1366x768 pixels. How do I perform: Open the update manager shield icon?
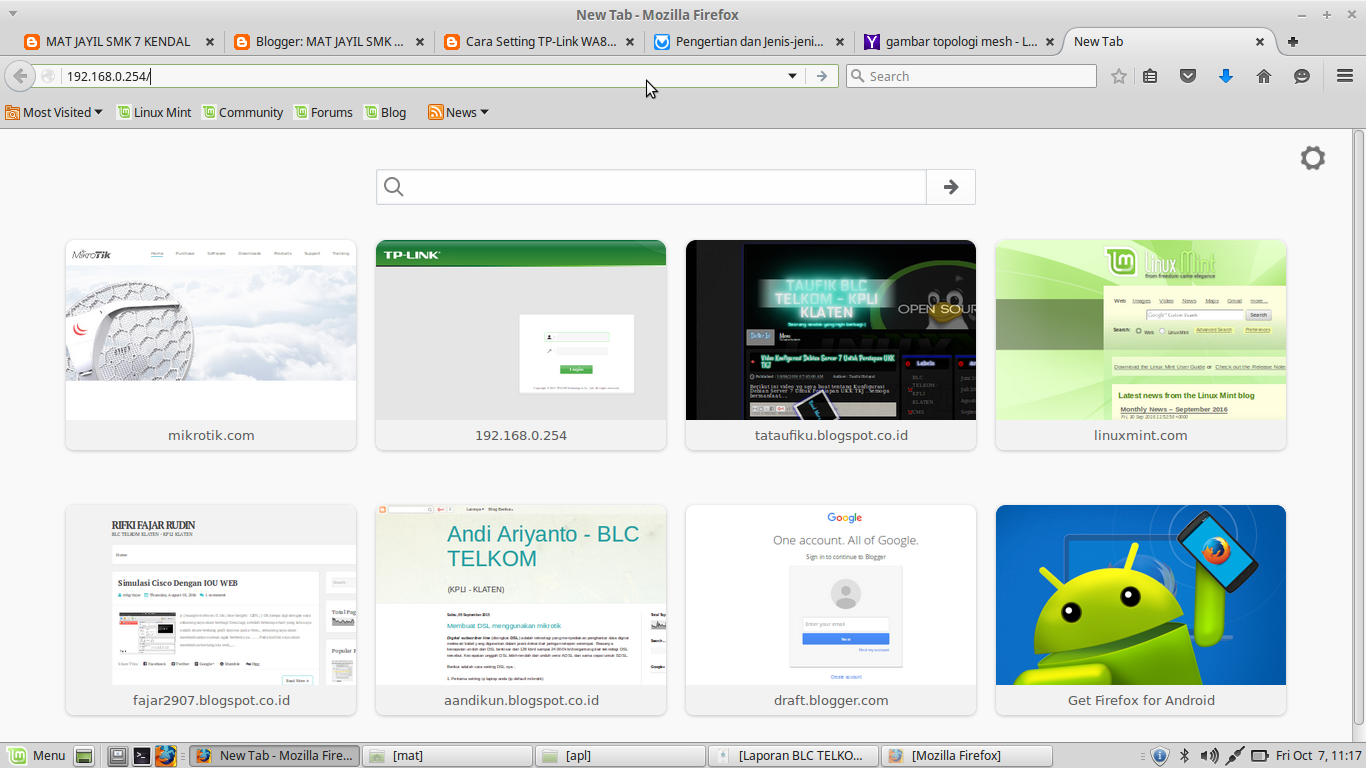pyautogui.click(x=1160, y=756)
